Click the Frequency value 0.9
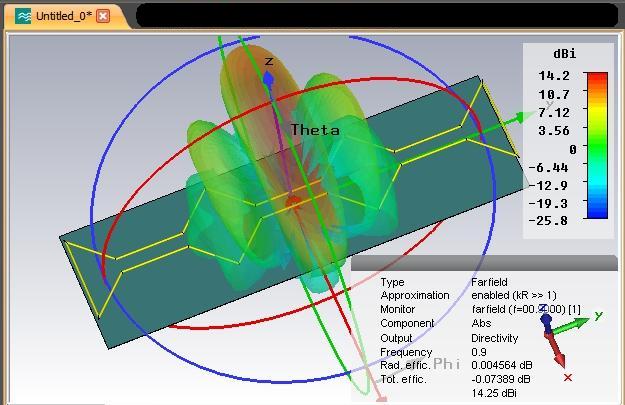The height and width of the screenshot is (405, 625). click(x=479, y=352)
